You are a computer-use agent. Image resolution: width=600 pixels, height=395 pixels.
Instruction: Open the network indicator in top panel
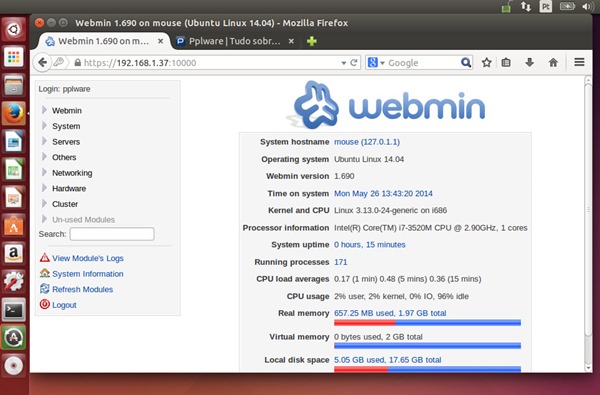[x=526, y=7]
